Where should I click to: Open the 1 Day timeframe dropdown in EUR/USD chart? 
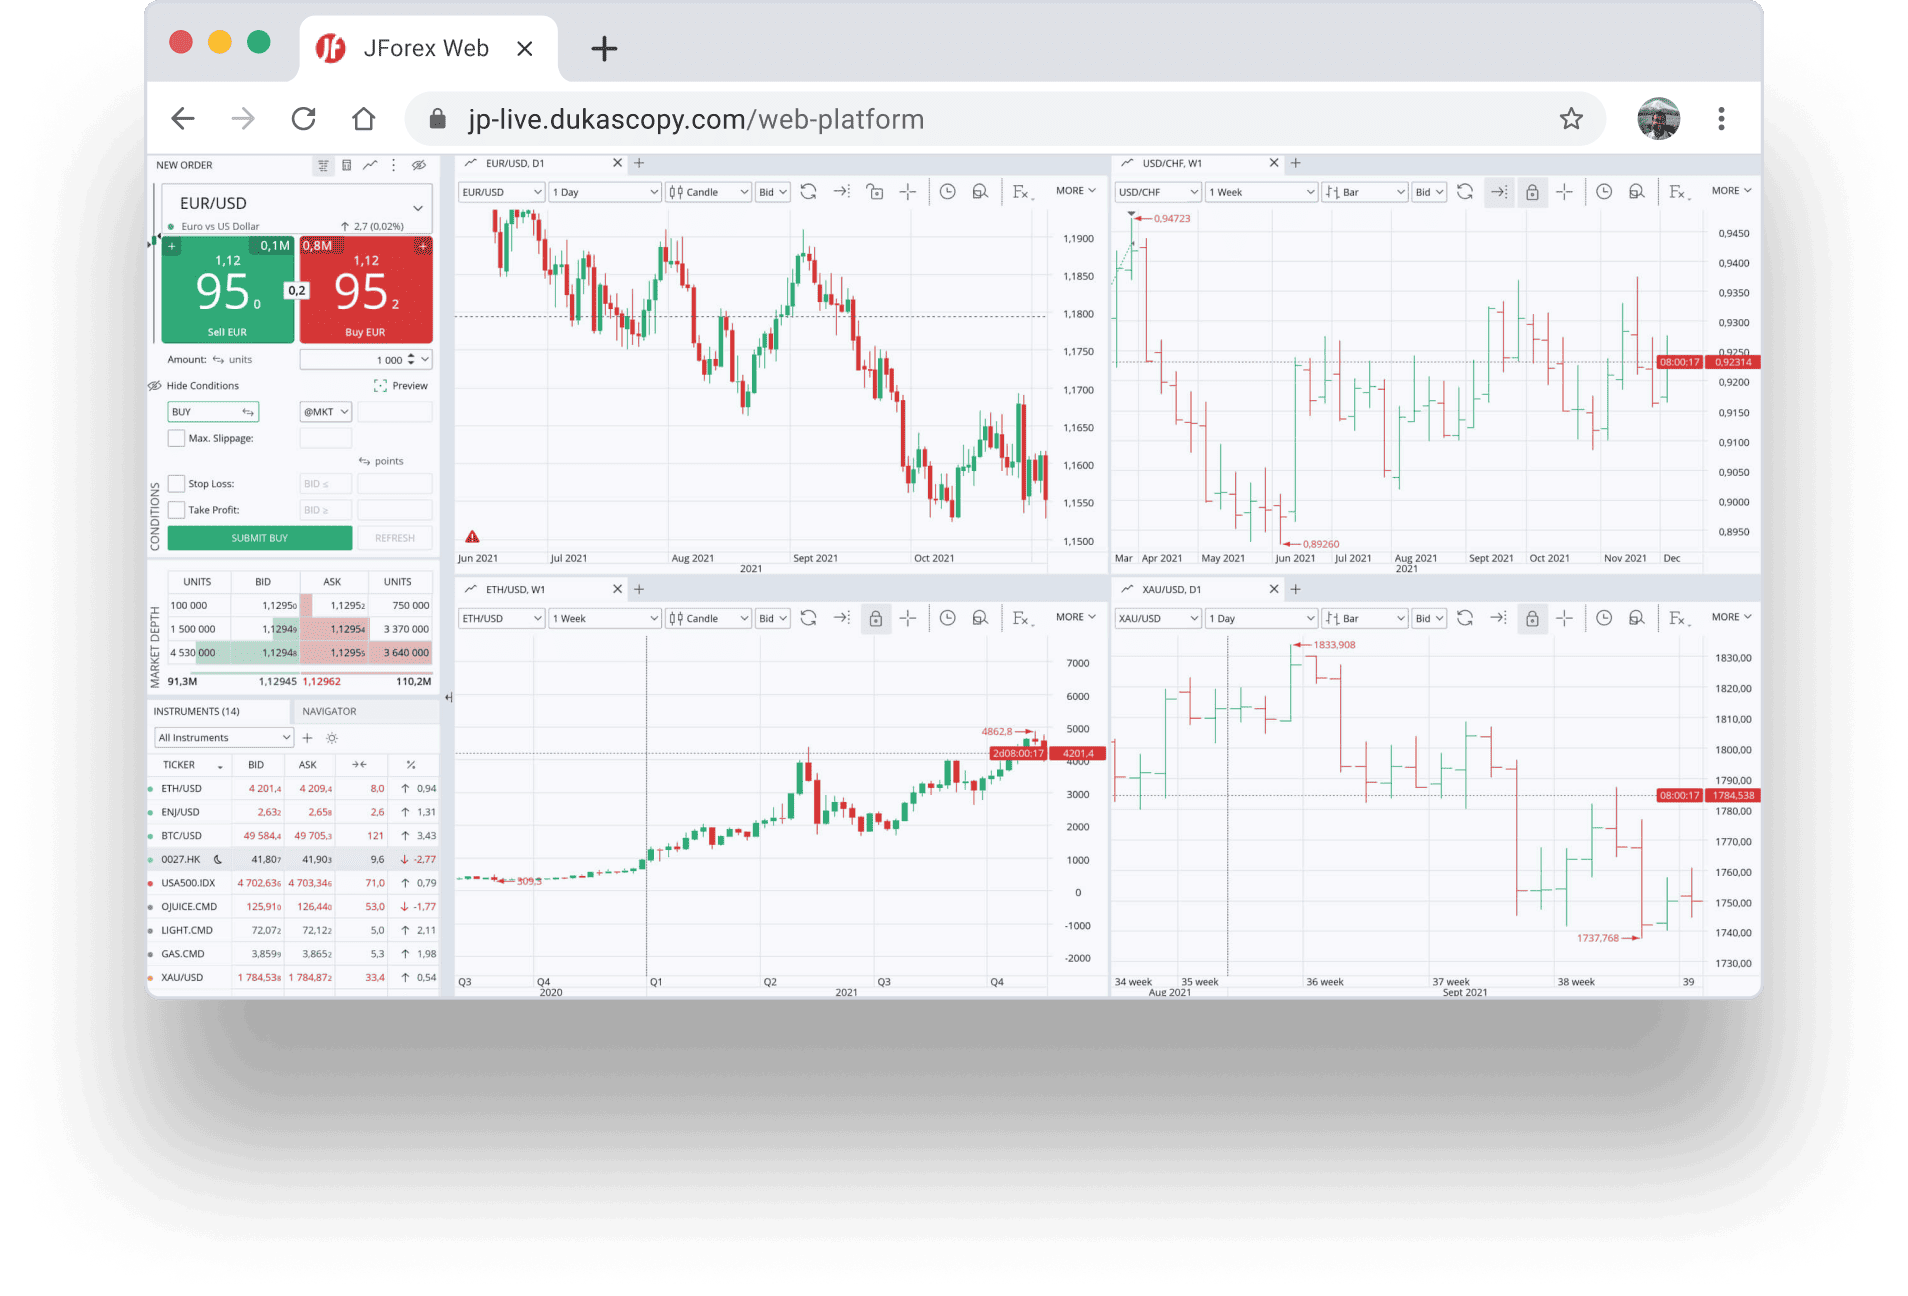tap(605, 192)
